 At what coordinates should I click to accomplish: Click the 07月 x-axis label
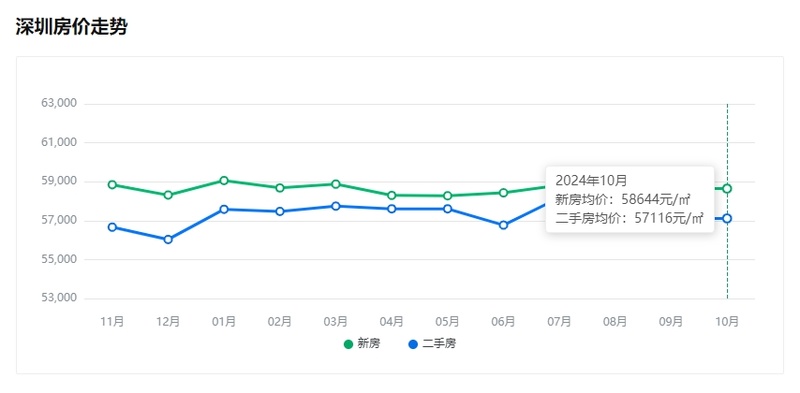tap(559, 322)
